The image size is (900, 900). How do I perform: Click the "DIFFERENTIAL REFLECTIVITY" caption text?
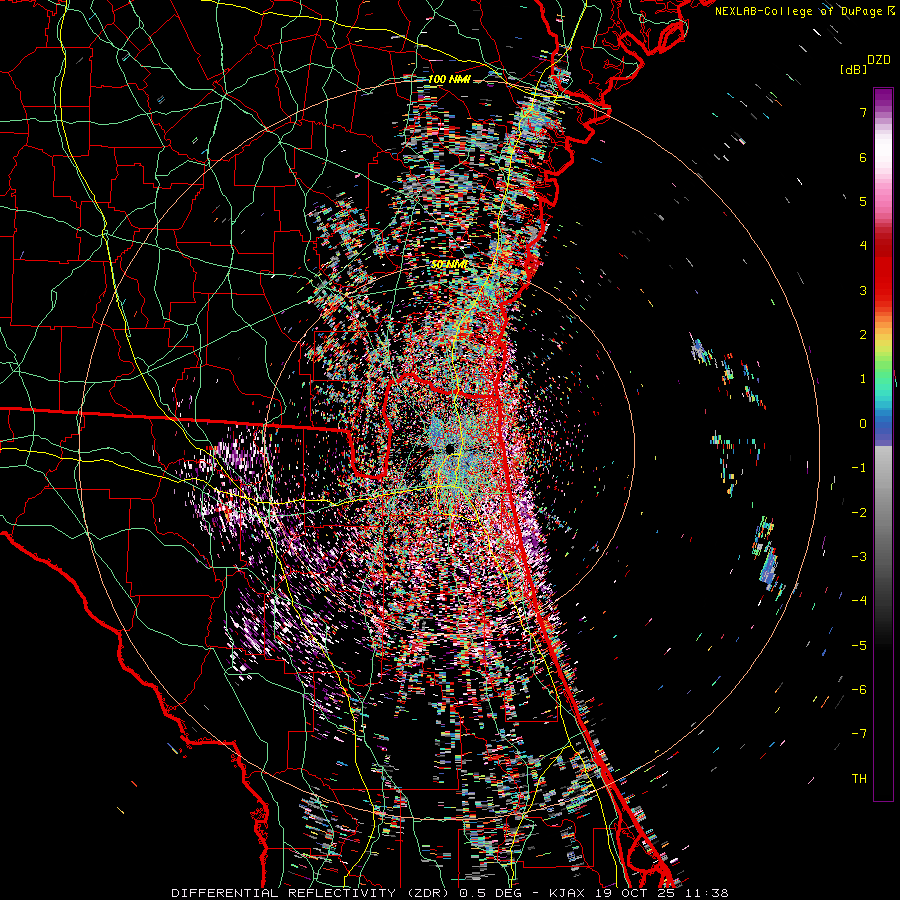click(283, 893)
